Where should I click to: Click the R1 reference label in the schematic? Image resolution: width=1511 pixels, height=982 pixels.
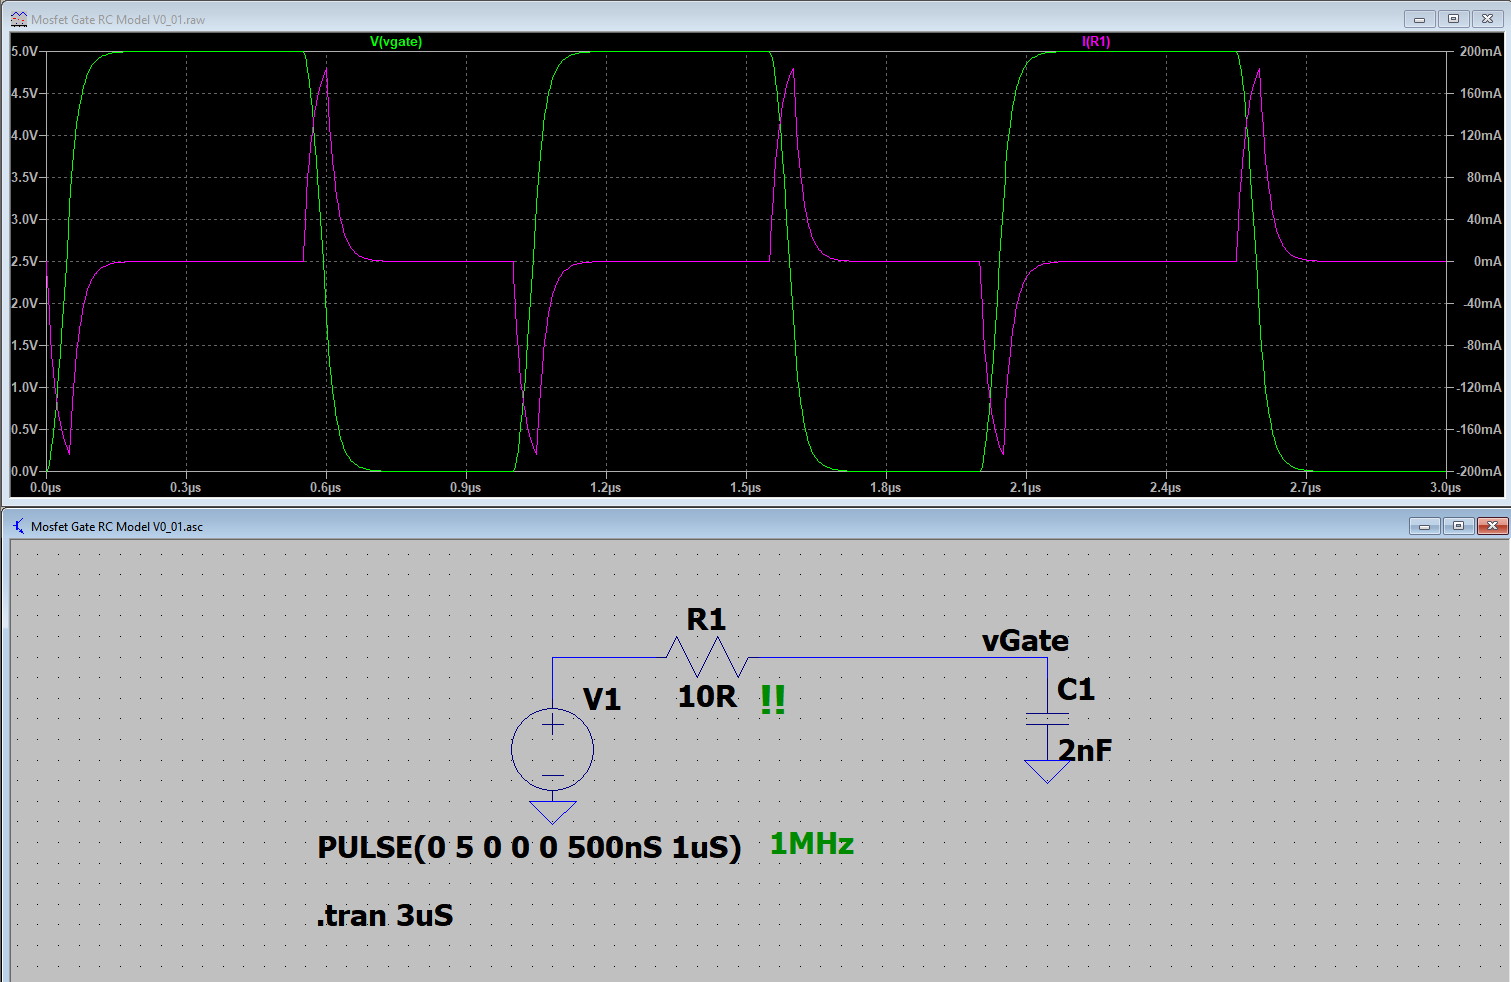click(706, 620)
